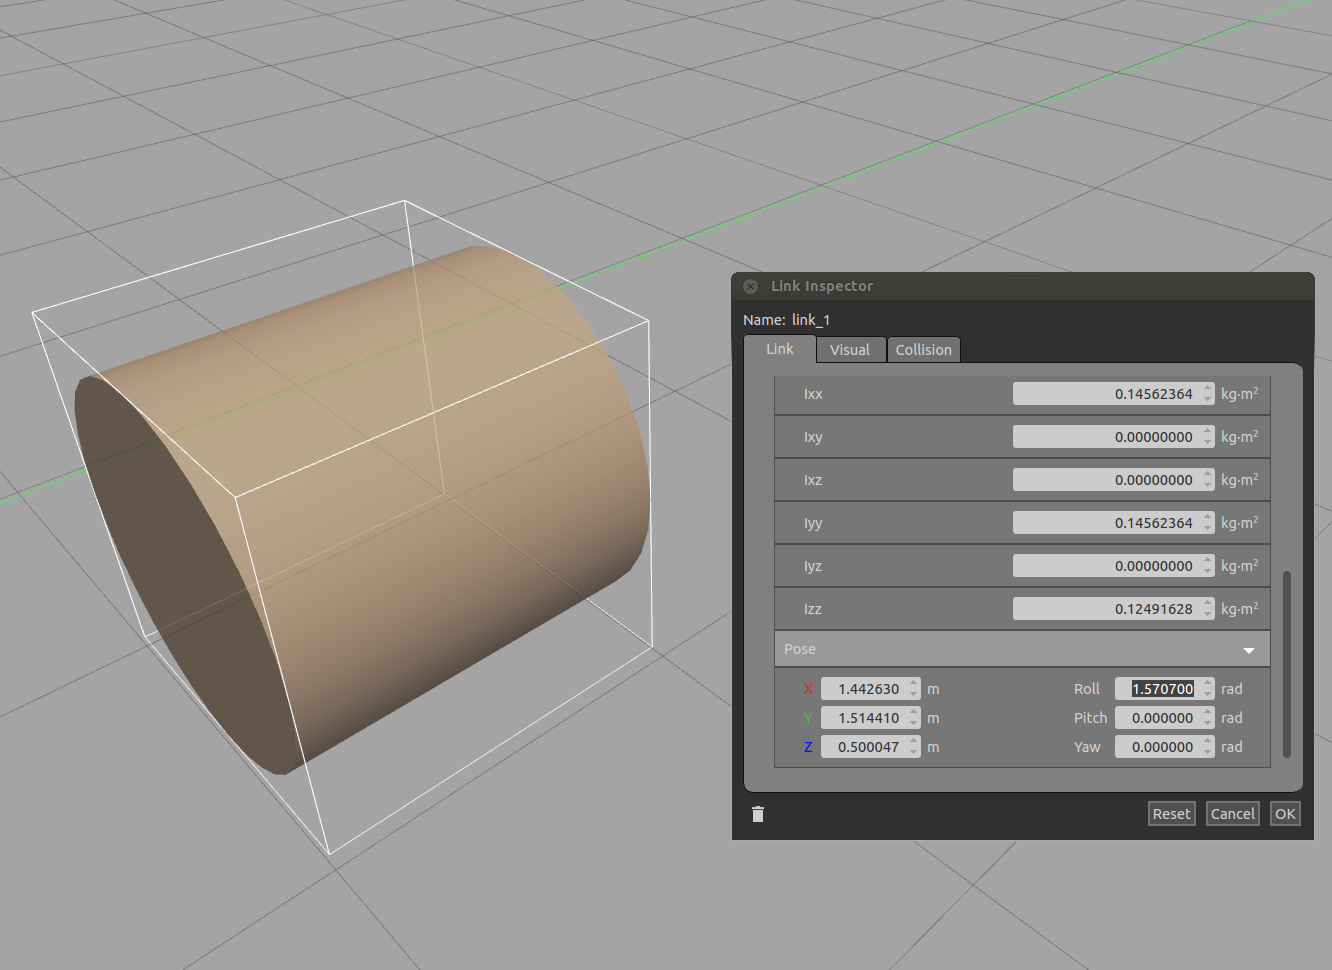Screen dimensions: 1332x970
Task: Increase the Pitch value with stepper
Action: coord(1208,713)
